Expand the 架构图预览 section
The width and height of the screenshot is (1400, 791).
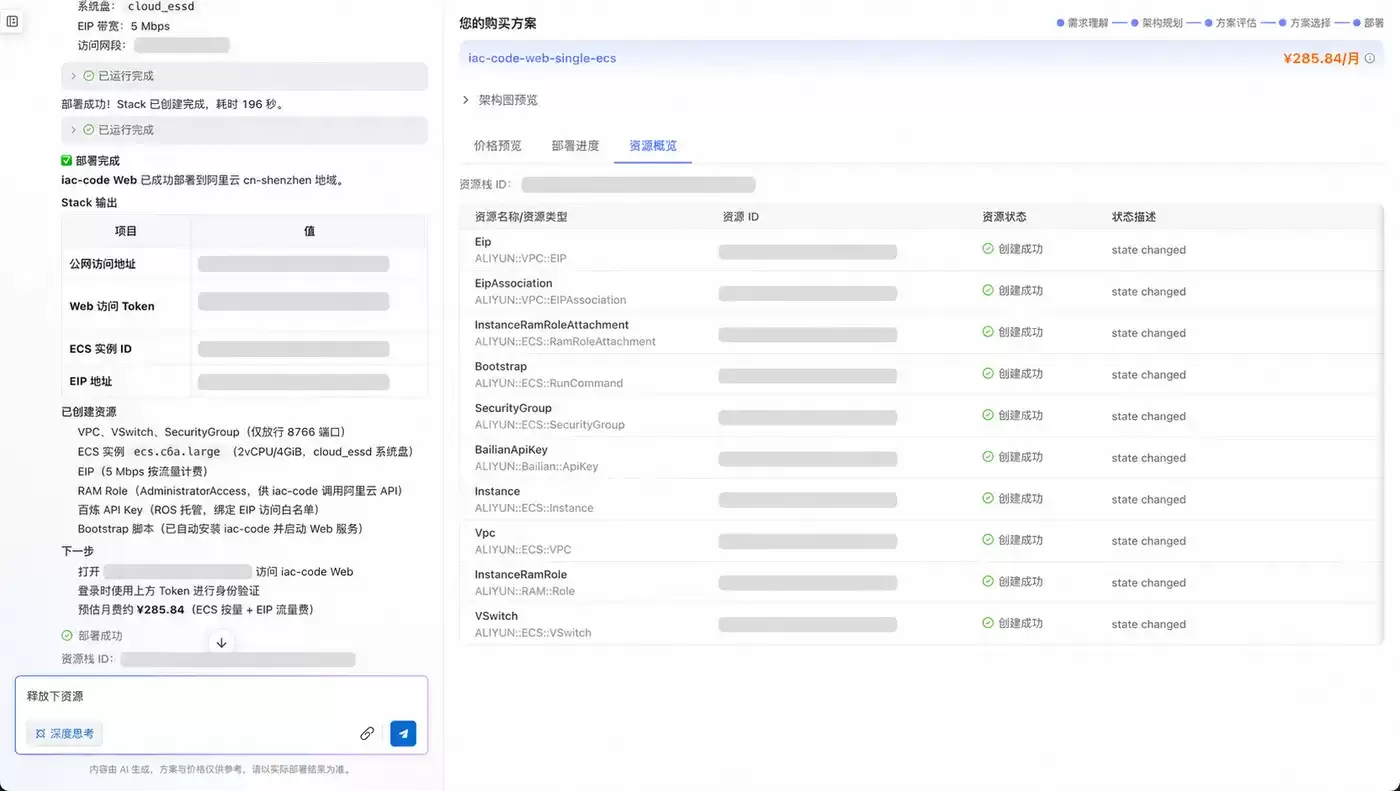500,100
